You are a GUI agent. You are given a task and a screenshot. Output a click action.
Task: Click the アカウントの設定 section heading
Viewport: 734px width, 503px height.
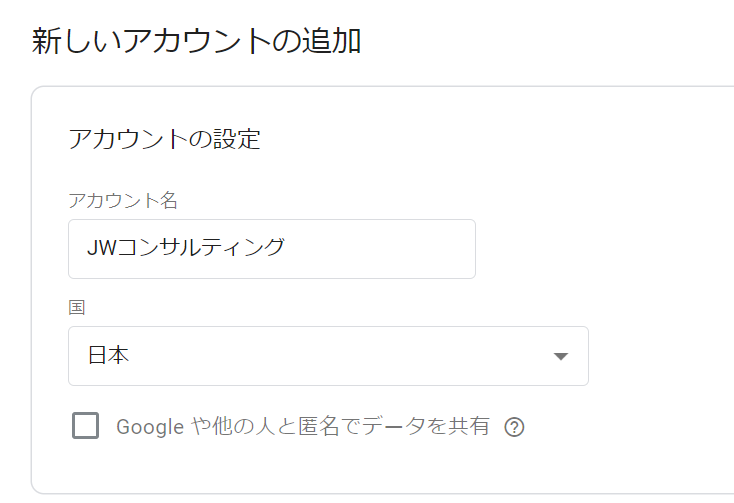coord(164,139)
